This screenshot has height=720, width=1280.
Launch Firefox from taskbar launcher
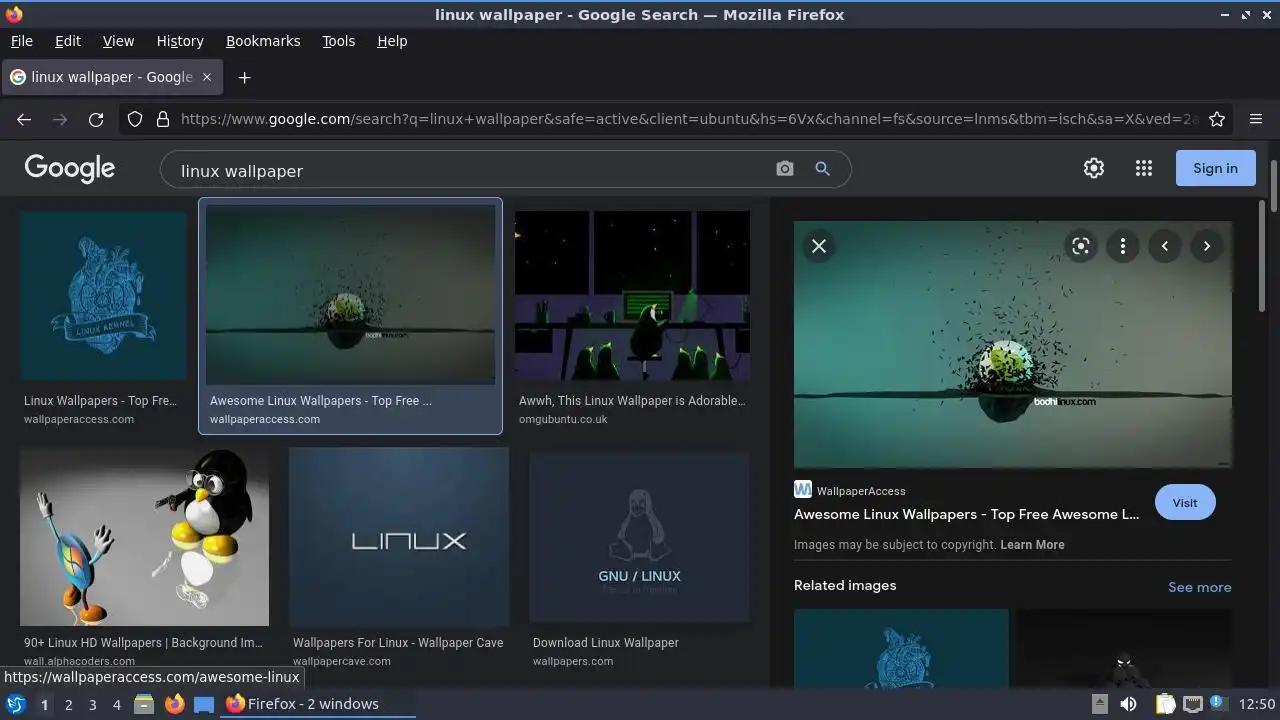(174, 704)
